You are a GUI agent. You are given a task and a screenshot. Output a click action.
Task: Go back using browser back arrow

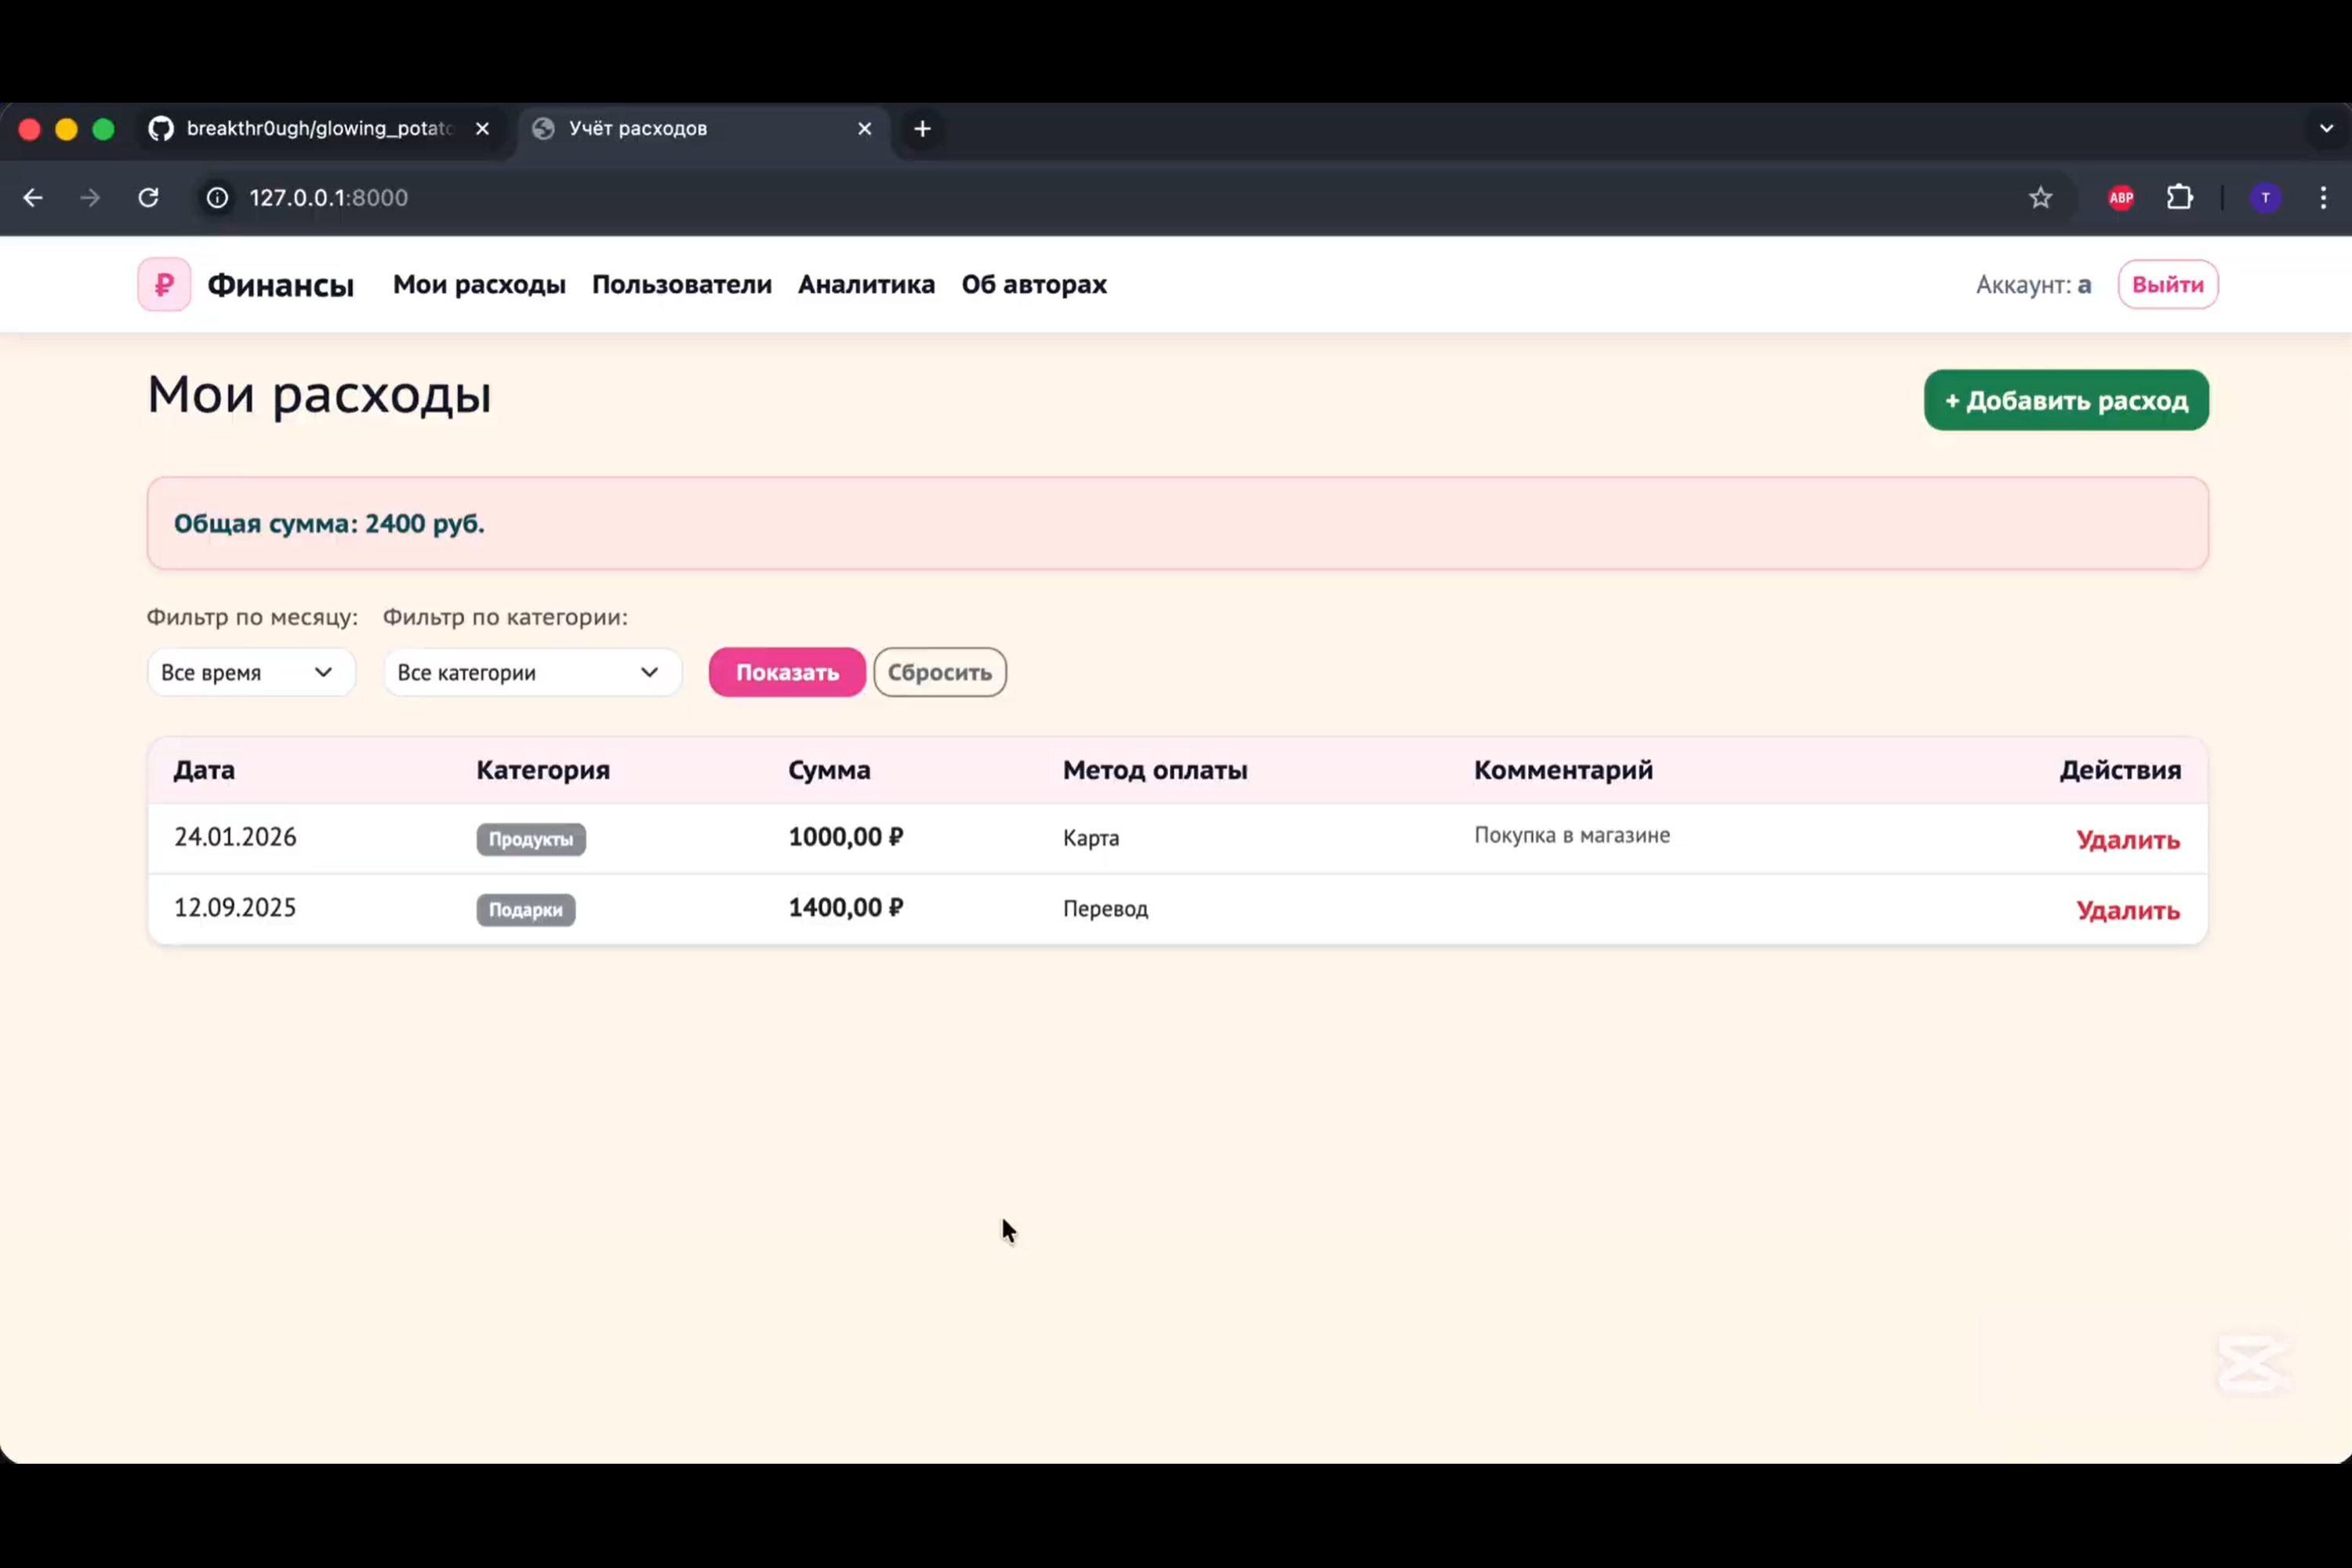point(33,198)
